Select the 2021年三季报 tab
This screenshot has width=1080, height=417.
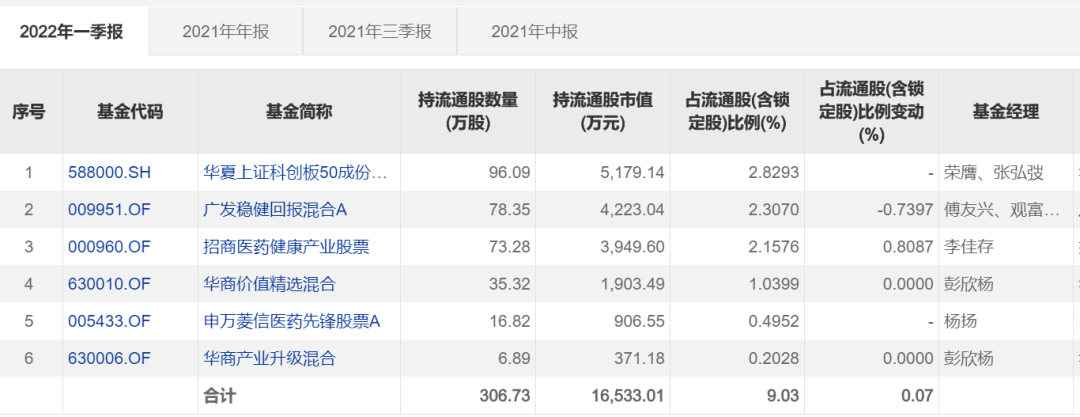pyautogui.click(x=380, y=32)
